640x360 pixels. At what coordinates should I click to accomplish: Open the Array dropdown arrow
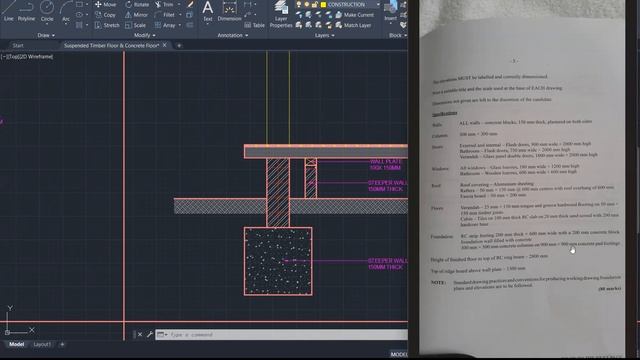[180, 25]
